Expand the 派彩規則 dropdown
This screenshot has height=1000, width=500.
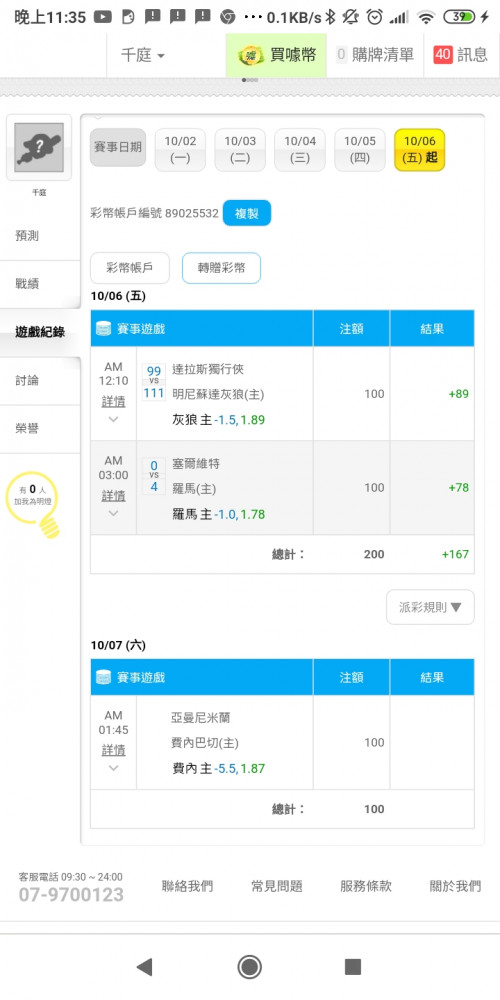[x=430, y=607]
